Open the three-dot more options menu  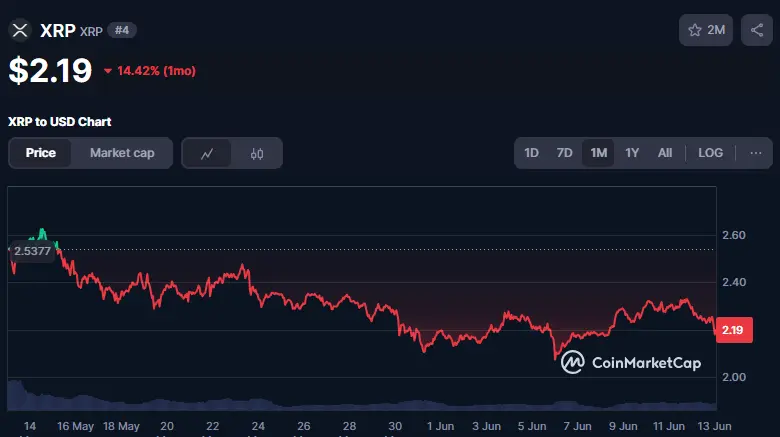pyautogui.click(x=756, y=153)
